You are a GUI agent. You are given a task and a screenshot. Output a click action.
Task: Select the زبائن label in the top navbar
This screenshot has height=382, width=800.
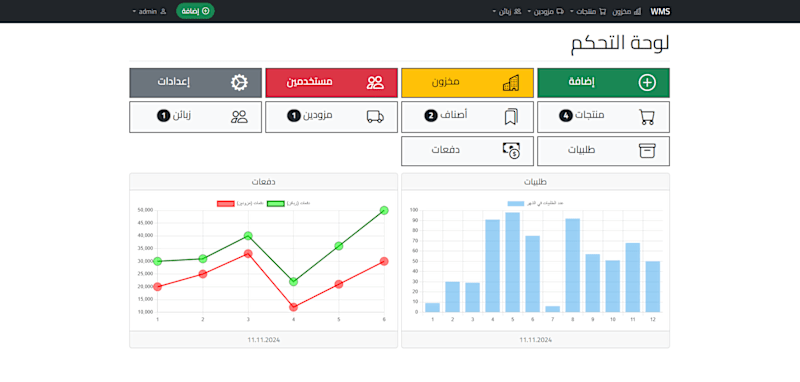(505, 12)
